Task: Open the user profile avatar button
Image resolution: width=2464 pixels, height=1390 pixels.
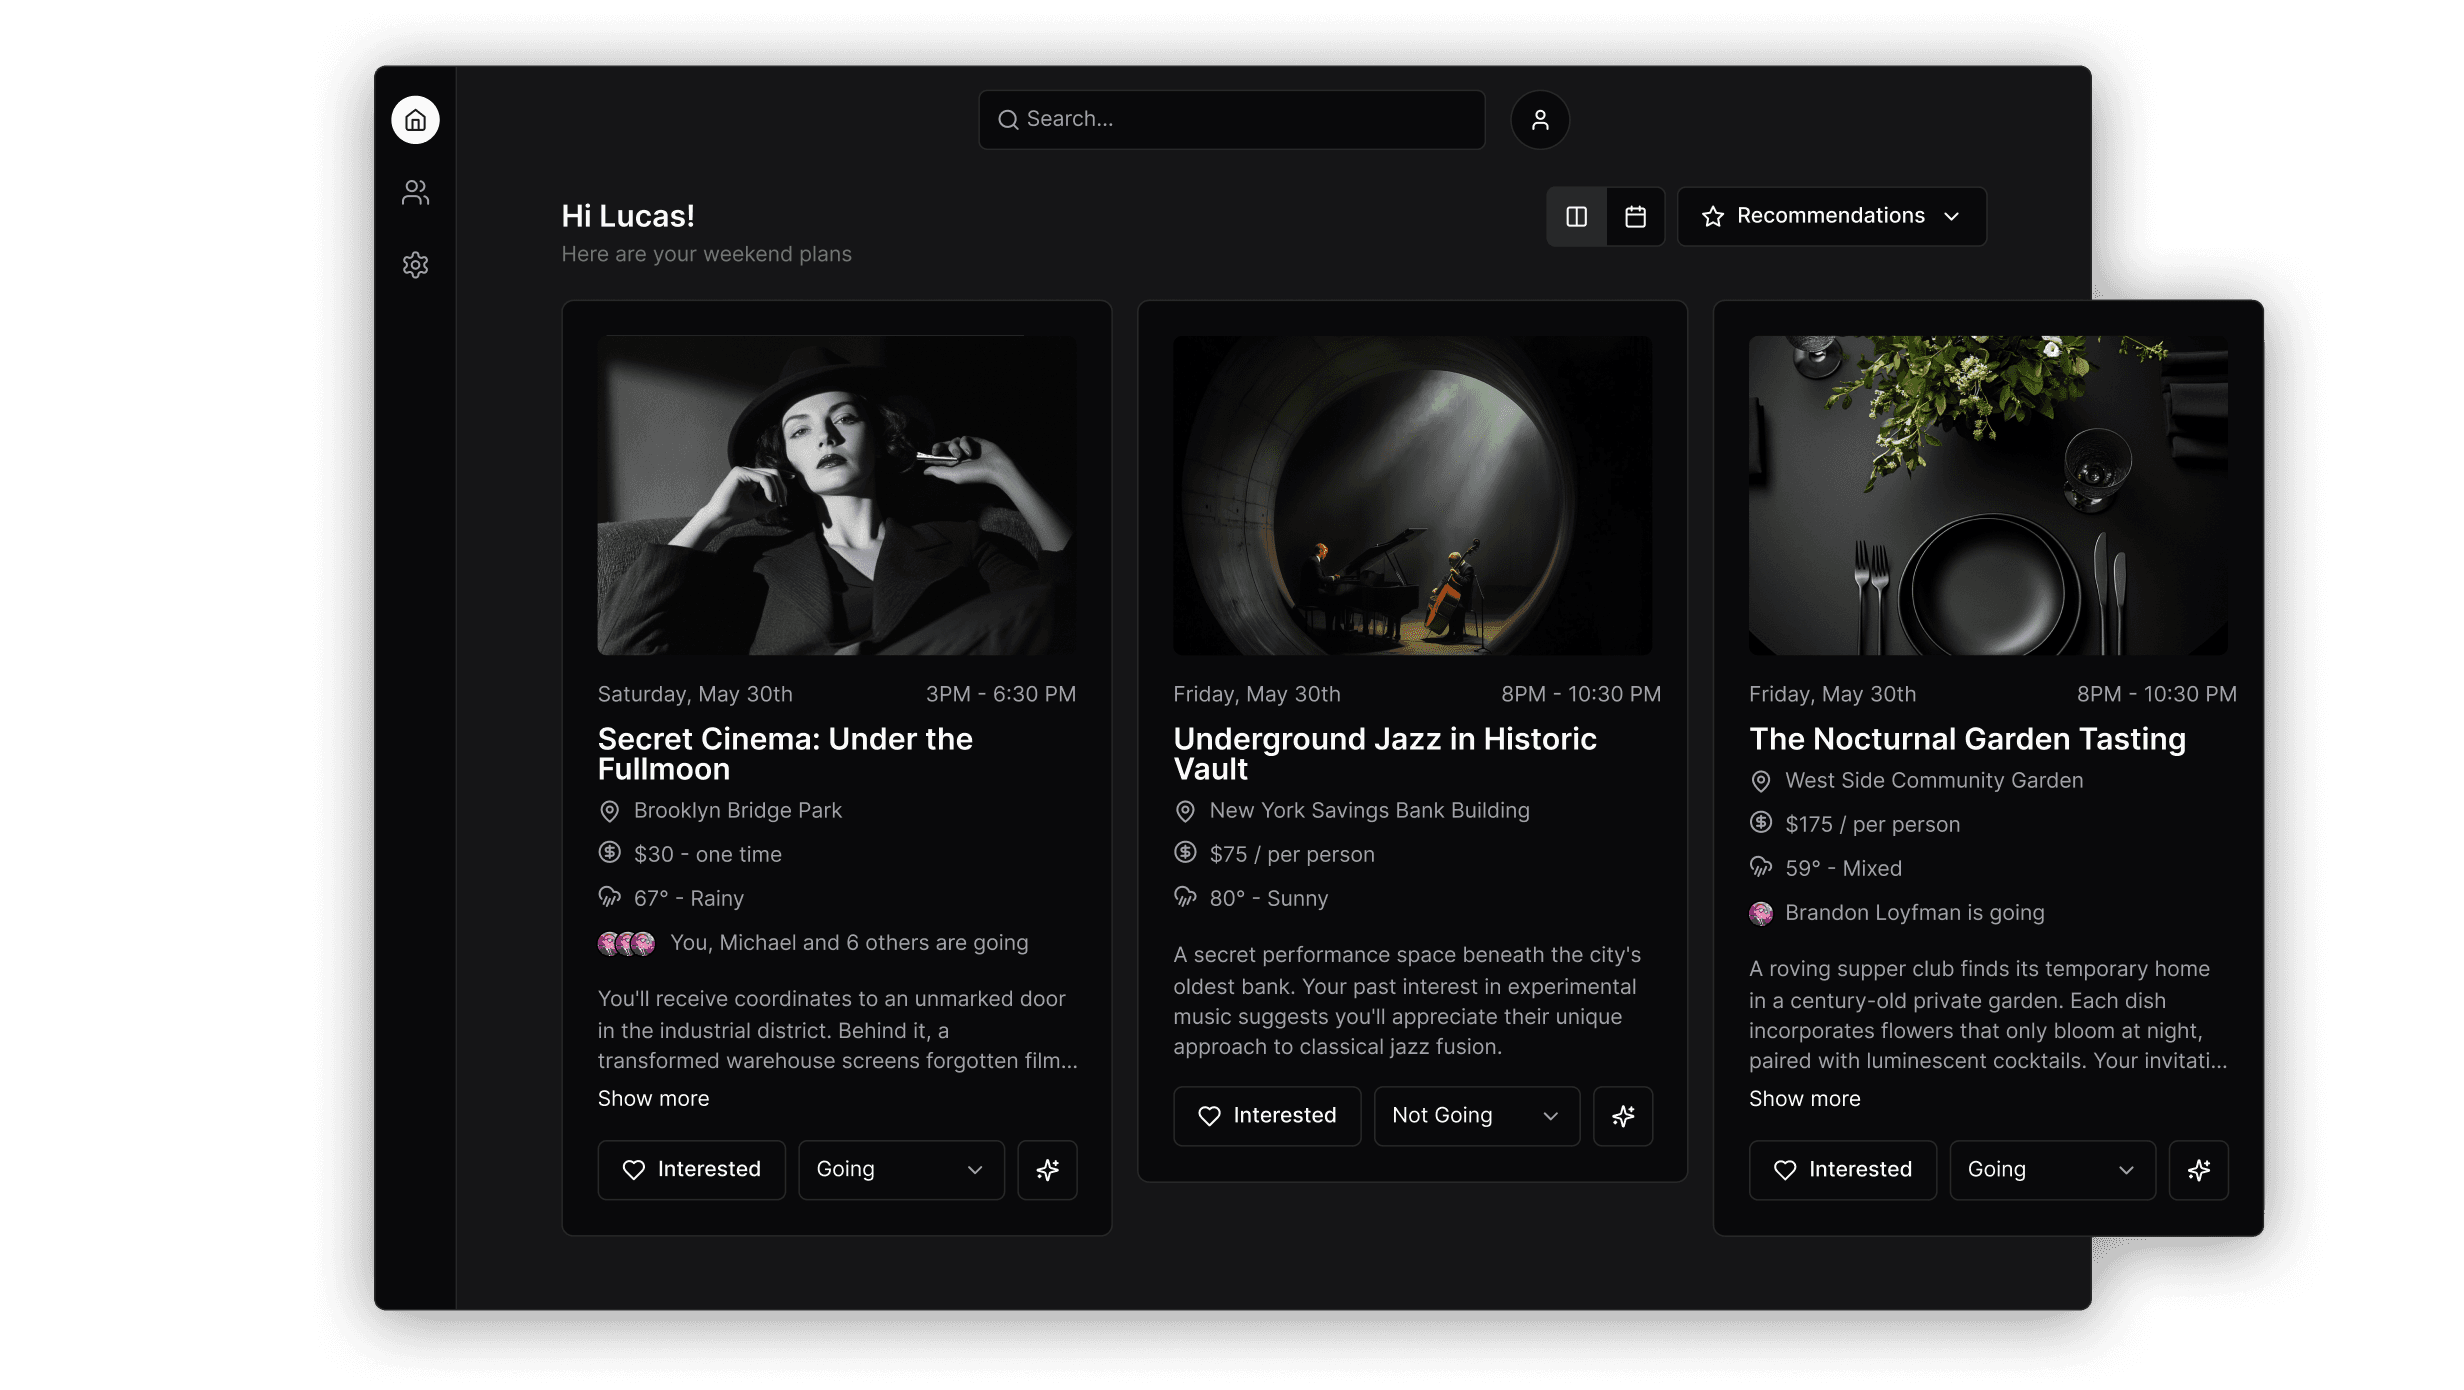Action: tap(1540, 120)
